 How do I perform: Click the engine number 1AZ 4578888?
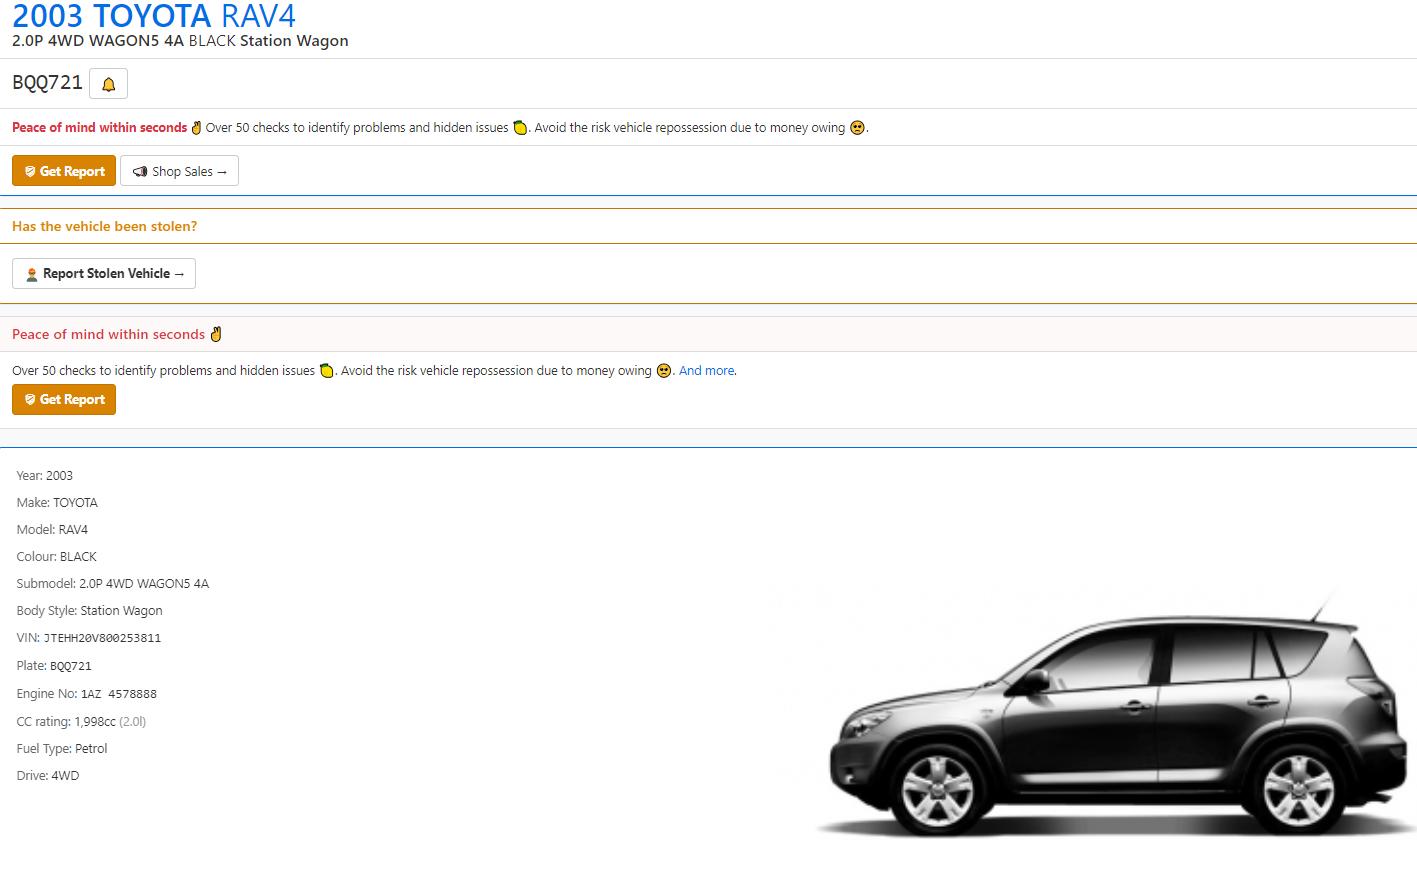[119, 694]
